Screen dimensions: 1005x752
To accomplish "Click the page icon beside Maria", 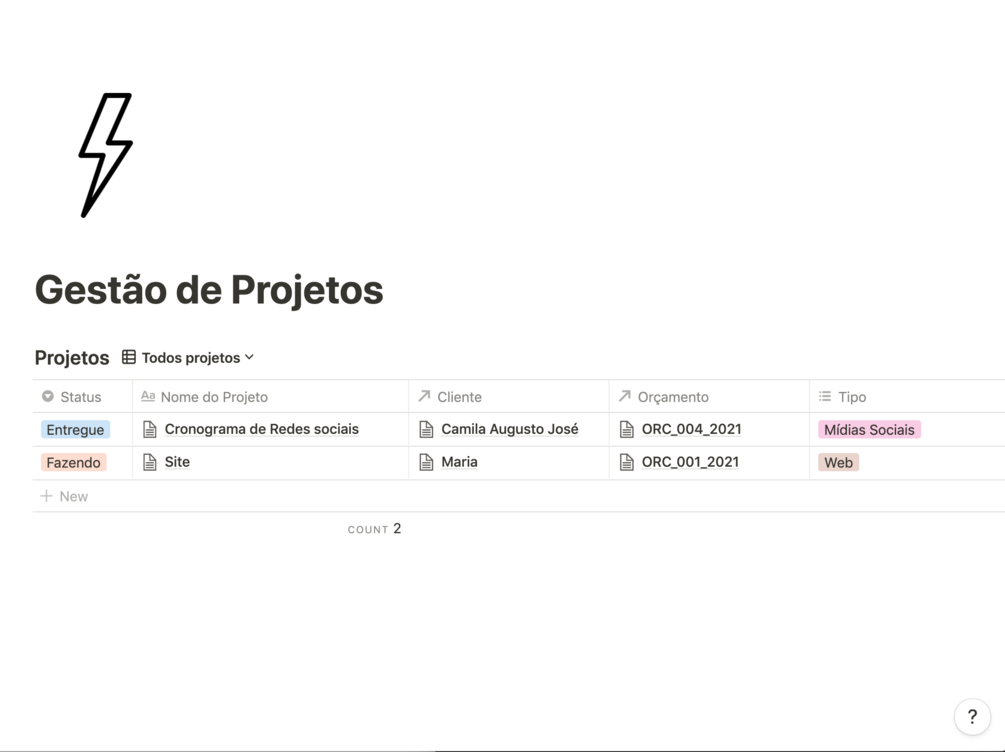I will tap(426, 462).
